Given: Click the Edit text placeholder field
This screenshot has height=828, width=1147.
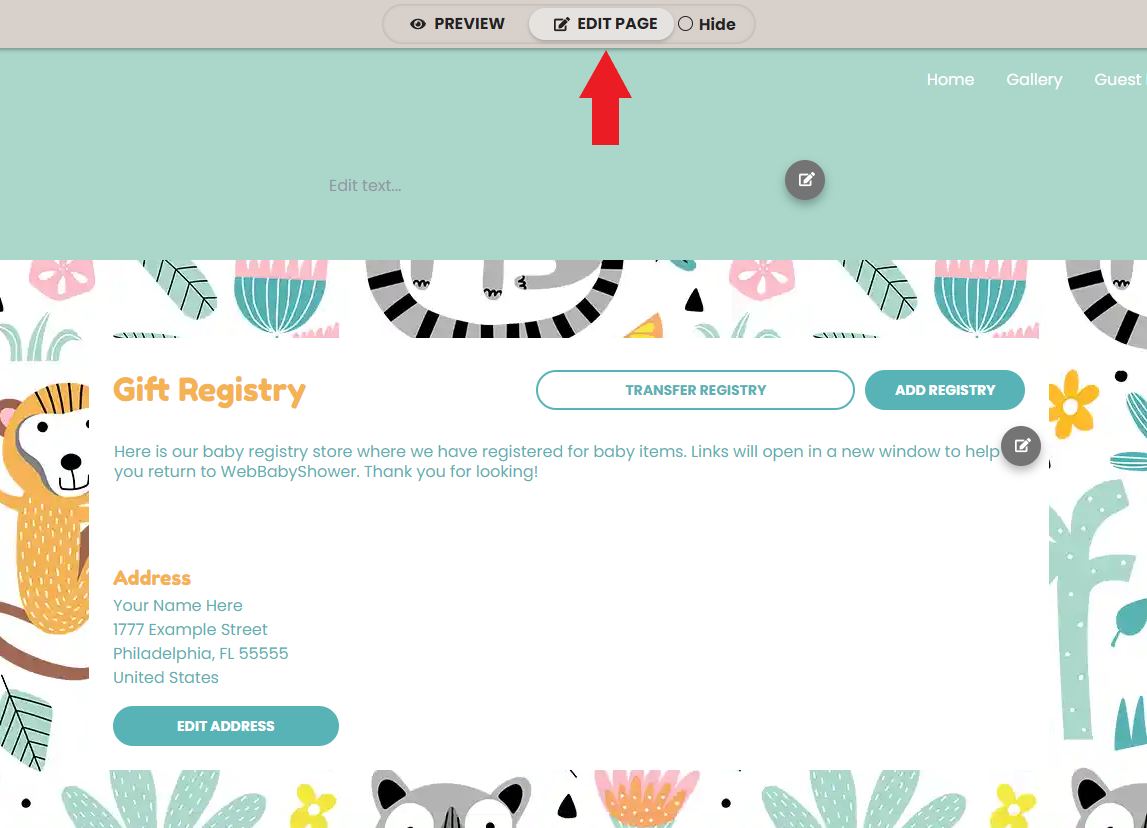Looking at the screenshot, I should point(365,186).
